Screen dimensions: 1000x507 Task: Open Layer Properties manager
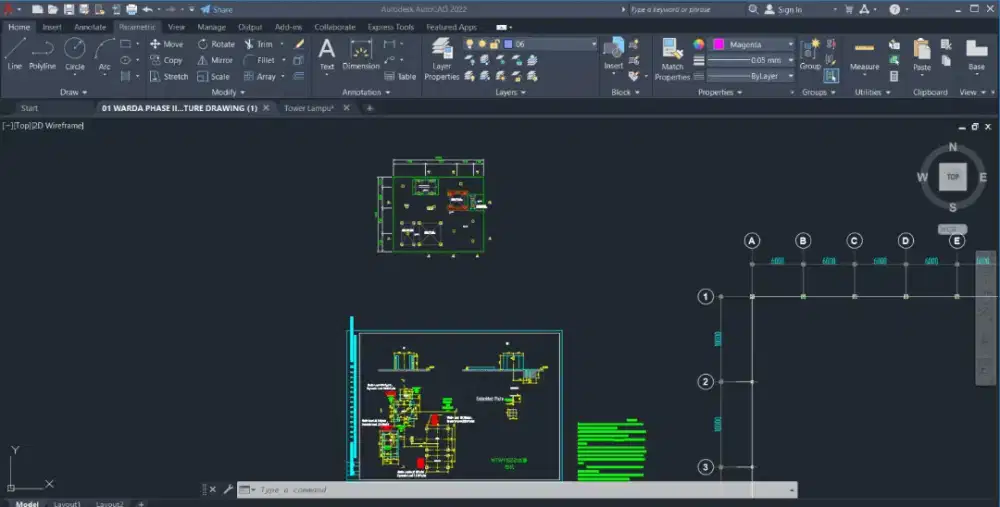pyautogui.click(x=441, y=59)
